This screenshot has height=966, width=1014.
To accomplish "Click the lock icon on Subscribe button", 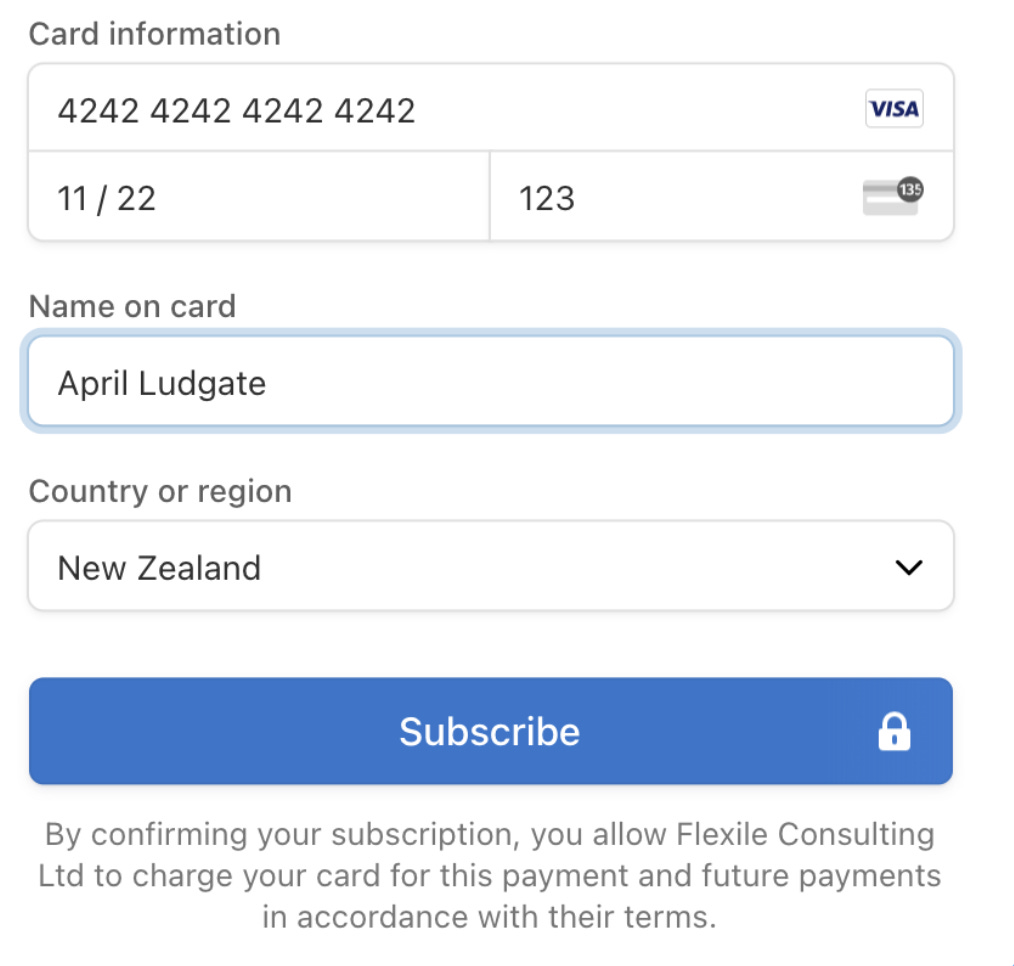I will 893,731.
